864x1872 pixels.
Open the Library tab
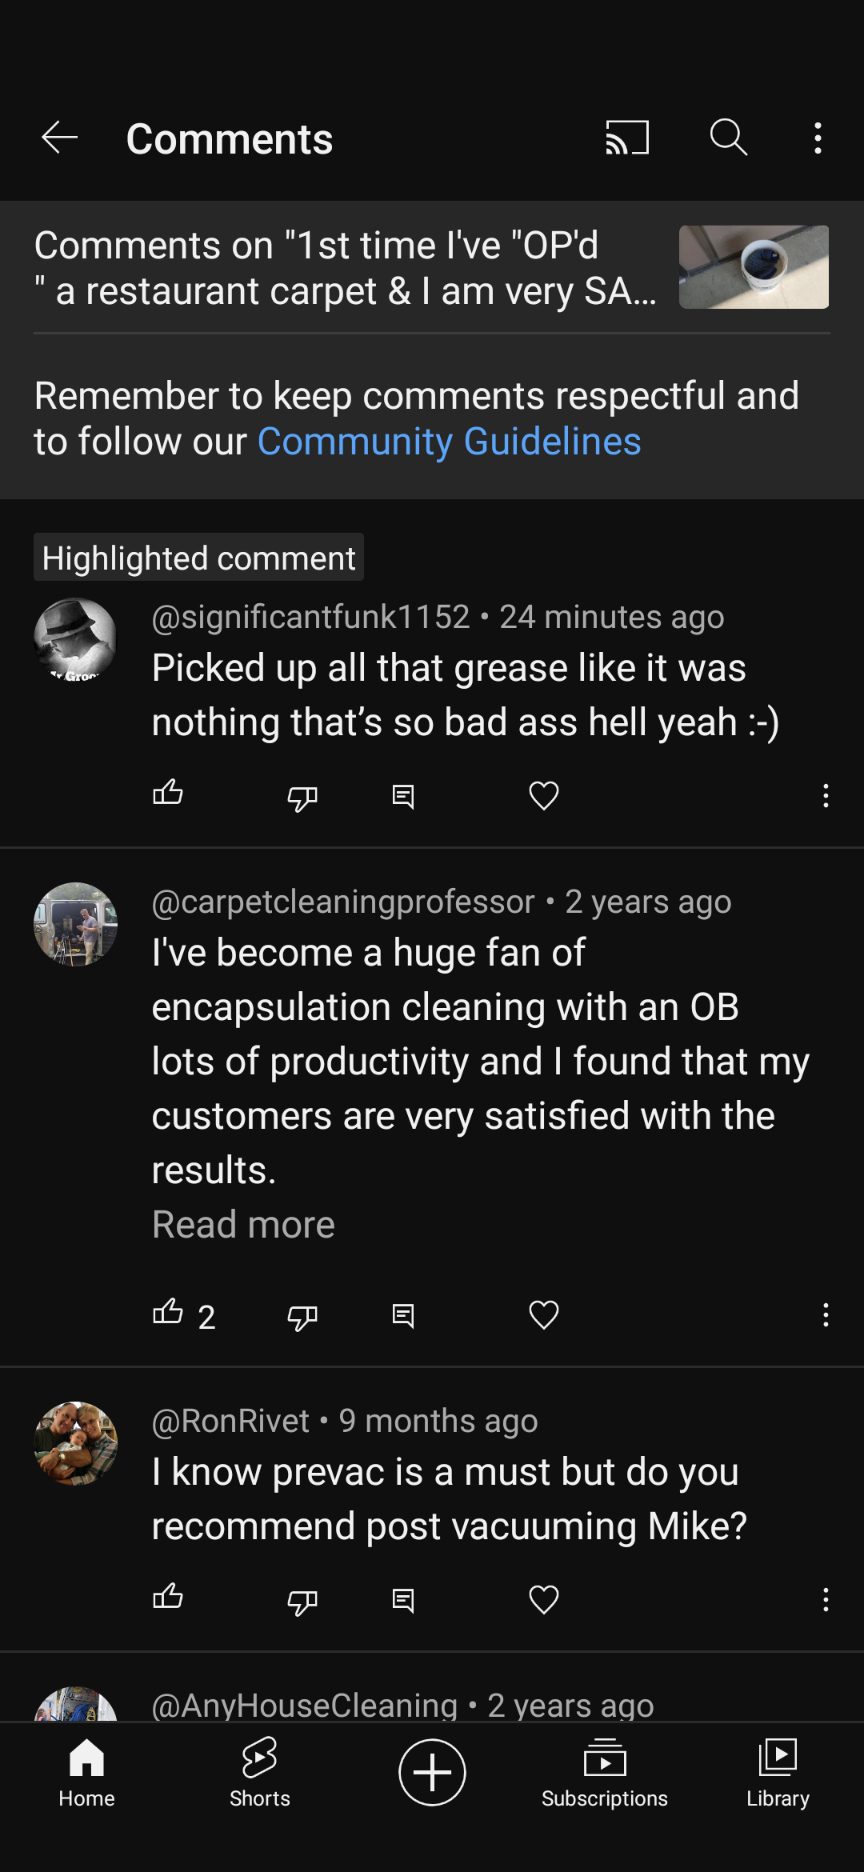coord(778,1773)
